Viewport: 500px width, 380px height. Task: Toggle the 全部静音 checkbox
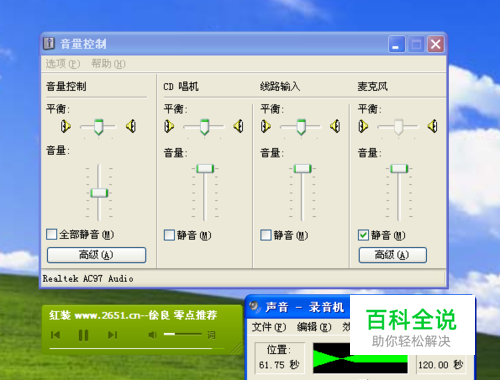coord(52,234)
